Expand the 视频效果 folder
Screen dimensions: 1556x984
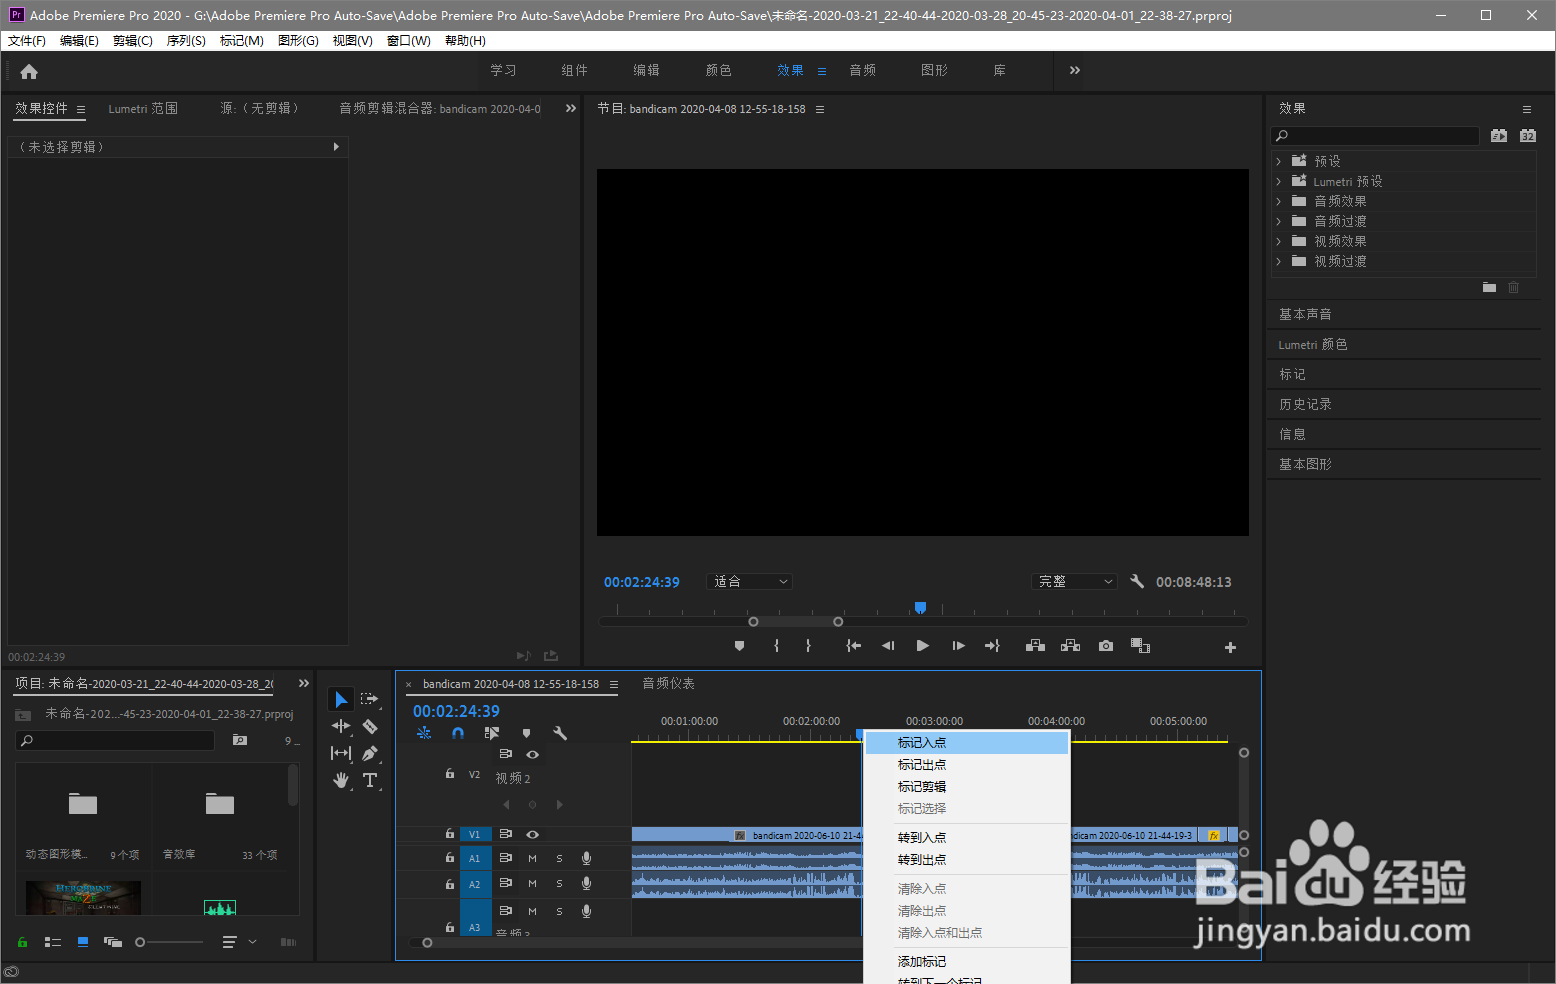point(1278,241)
